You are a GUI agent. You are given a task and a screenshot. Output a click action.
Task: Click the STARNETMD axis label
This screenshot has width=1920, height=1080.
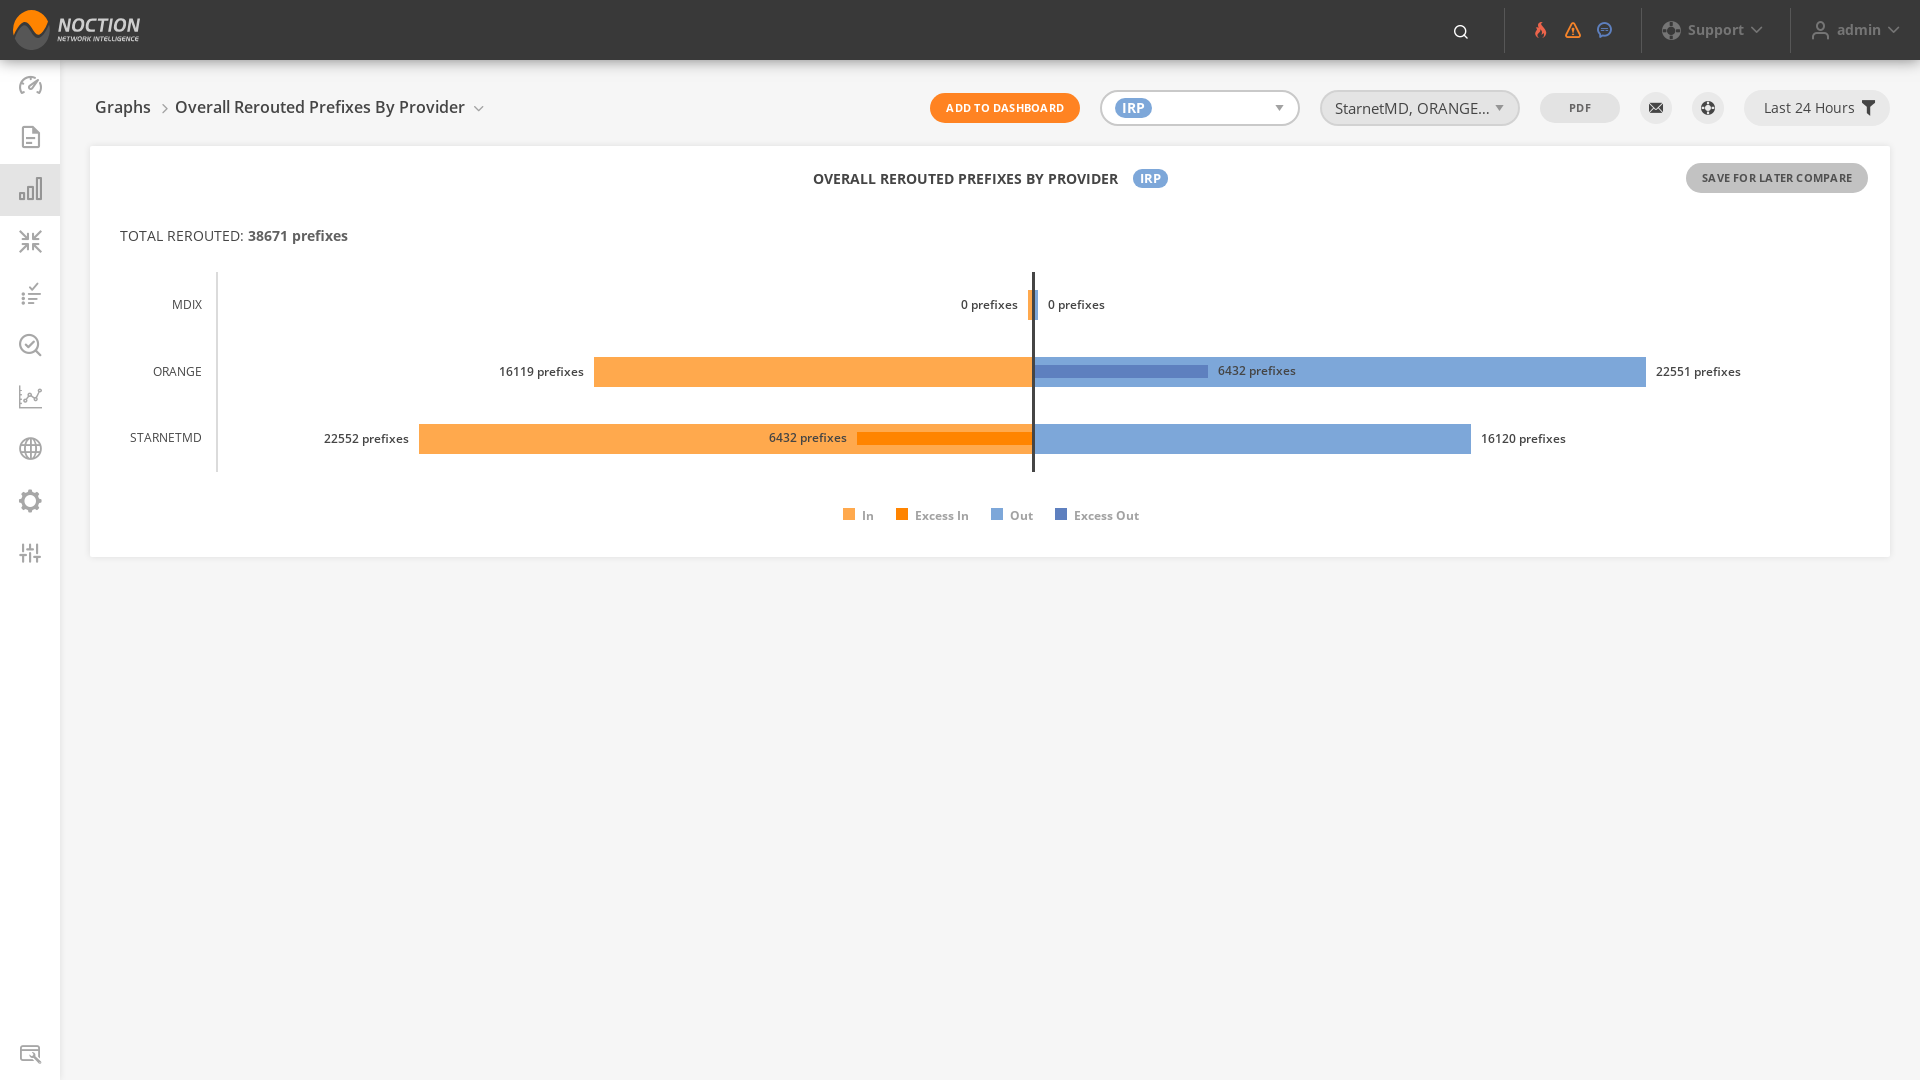[x=166, y=438]
